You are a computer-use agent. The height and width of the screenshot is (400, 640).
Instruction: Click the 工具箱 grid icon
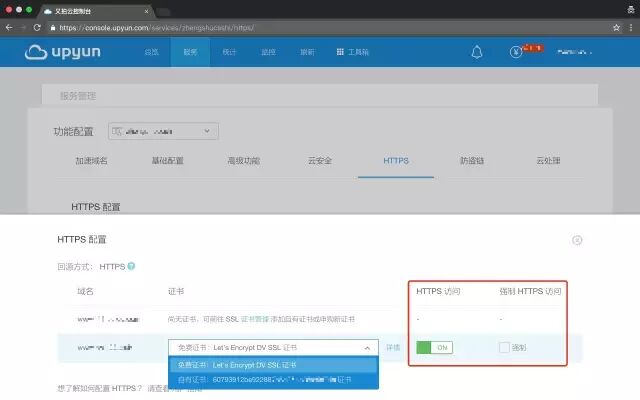(x=340, y=52)
